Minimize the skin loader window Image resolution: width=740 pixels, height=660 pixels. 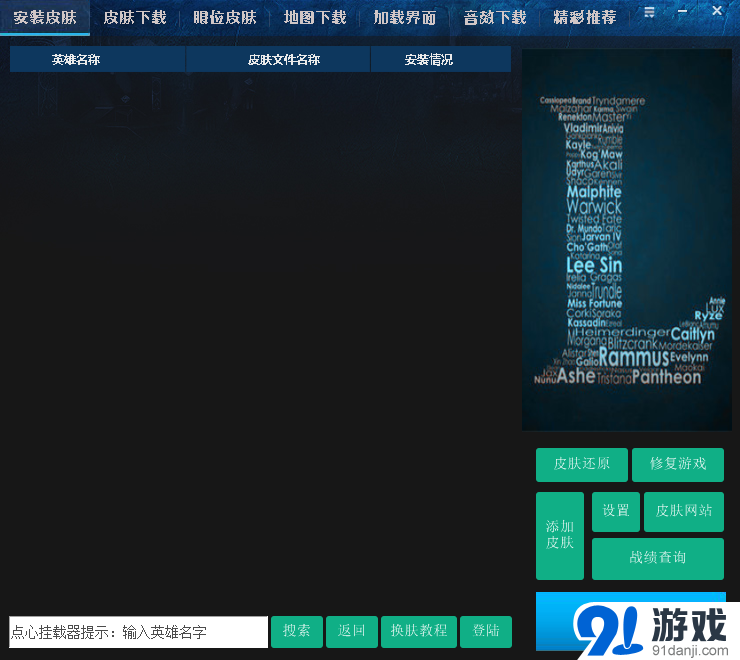pos(682,11)
